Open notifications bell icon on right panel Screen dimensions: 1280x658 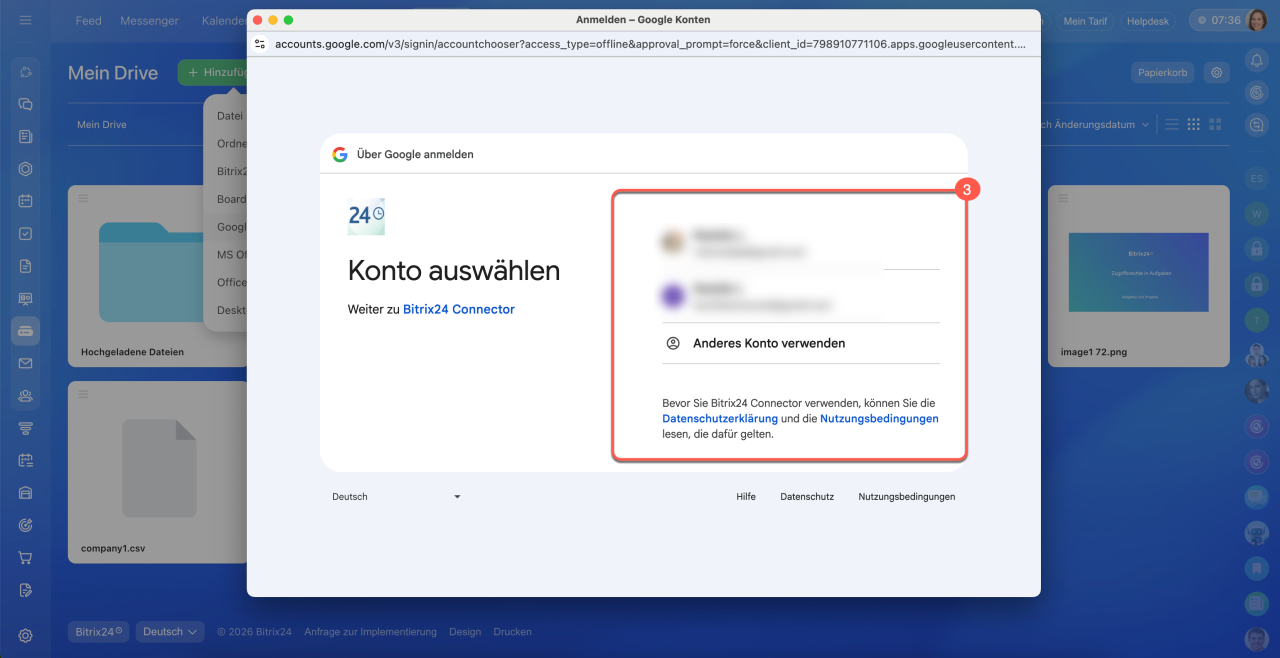click(1256, 60)
